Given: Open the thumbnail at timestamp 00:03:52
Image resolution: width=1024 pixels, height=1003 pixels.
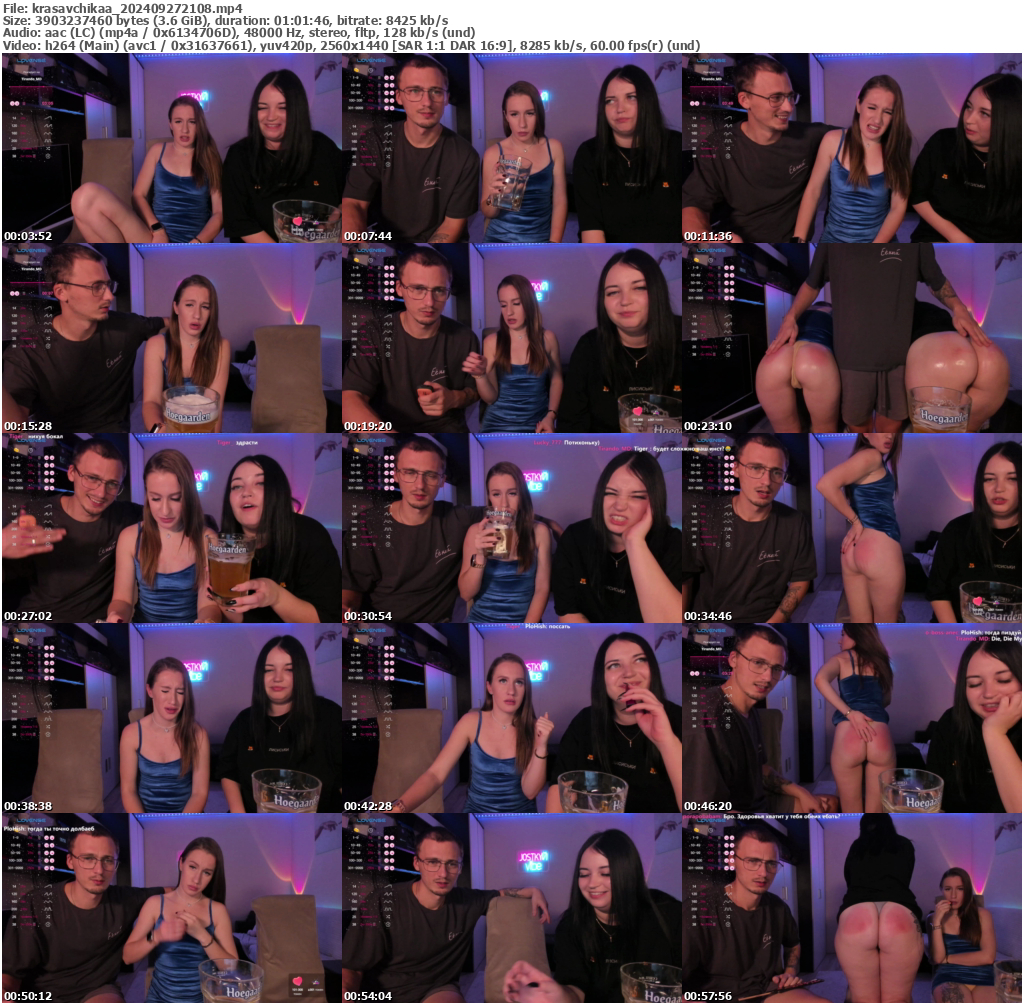Looking at the screenshot, I should tap(171, 148).
